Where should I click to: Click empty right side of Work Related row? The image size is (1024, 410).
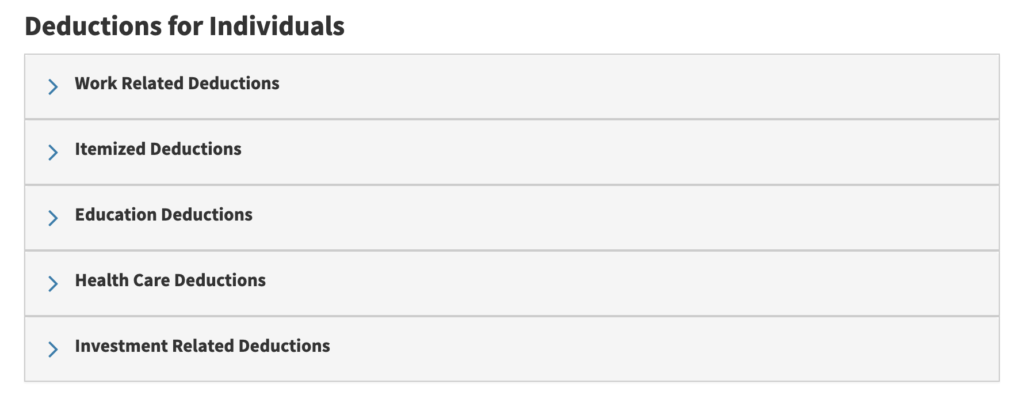point(800,86)
